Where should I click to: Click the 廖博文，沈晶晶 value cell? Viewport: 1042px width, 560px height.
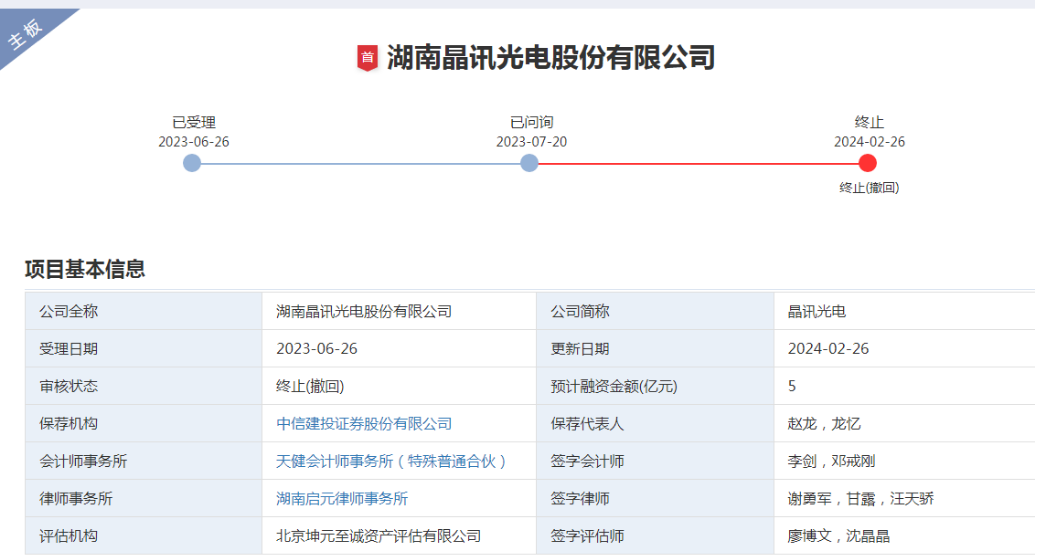click(x=904, y=536)
